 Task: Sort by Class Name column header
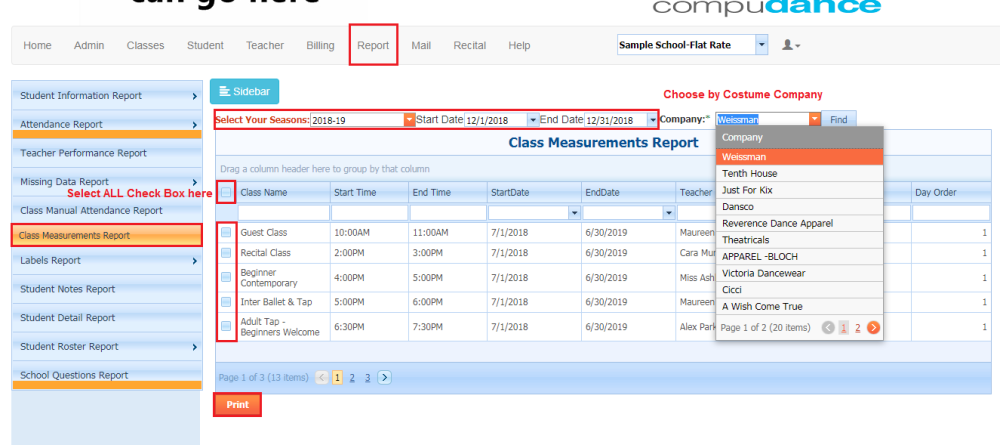pos(283,192)
